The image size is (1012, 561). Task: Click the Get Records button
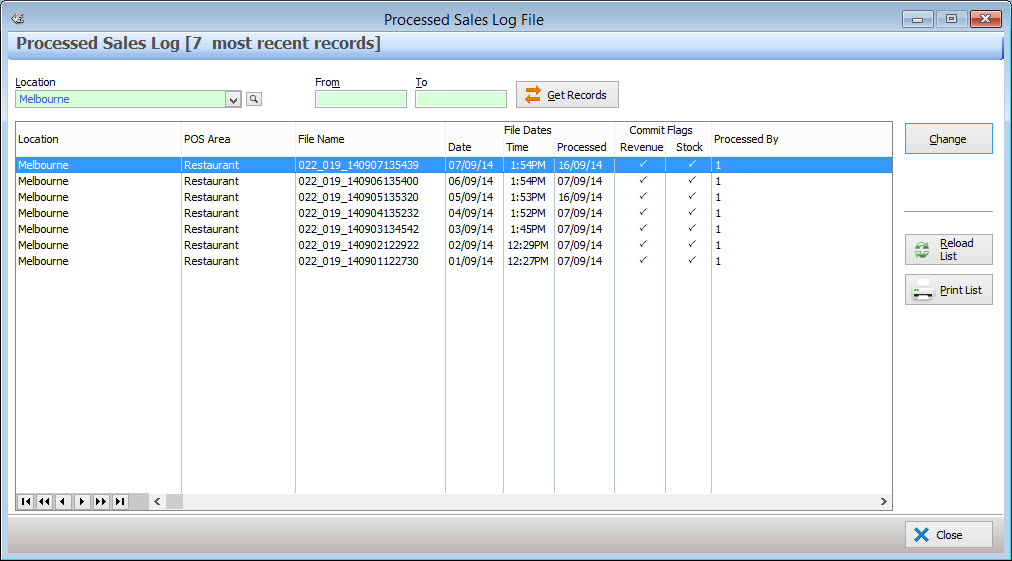[x=567, y=95]
